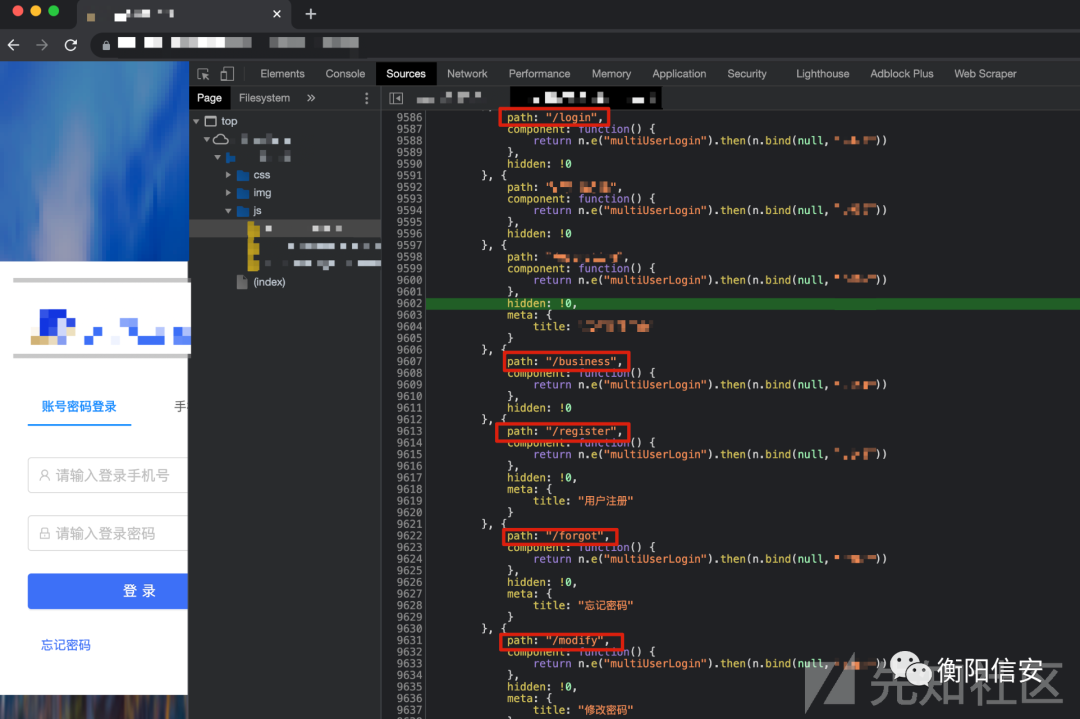The width and height of the screenshot is (1080, 719).
Task: Collapse the js folder arrow
Action: 228,211
